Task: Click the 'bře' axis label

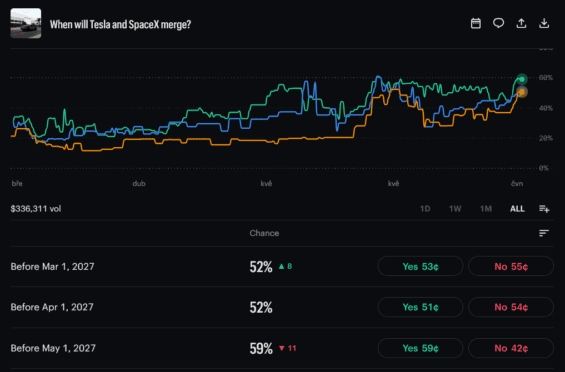Action: [17, 183]
